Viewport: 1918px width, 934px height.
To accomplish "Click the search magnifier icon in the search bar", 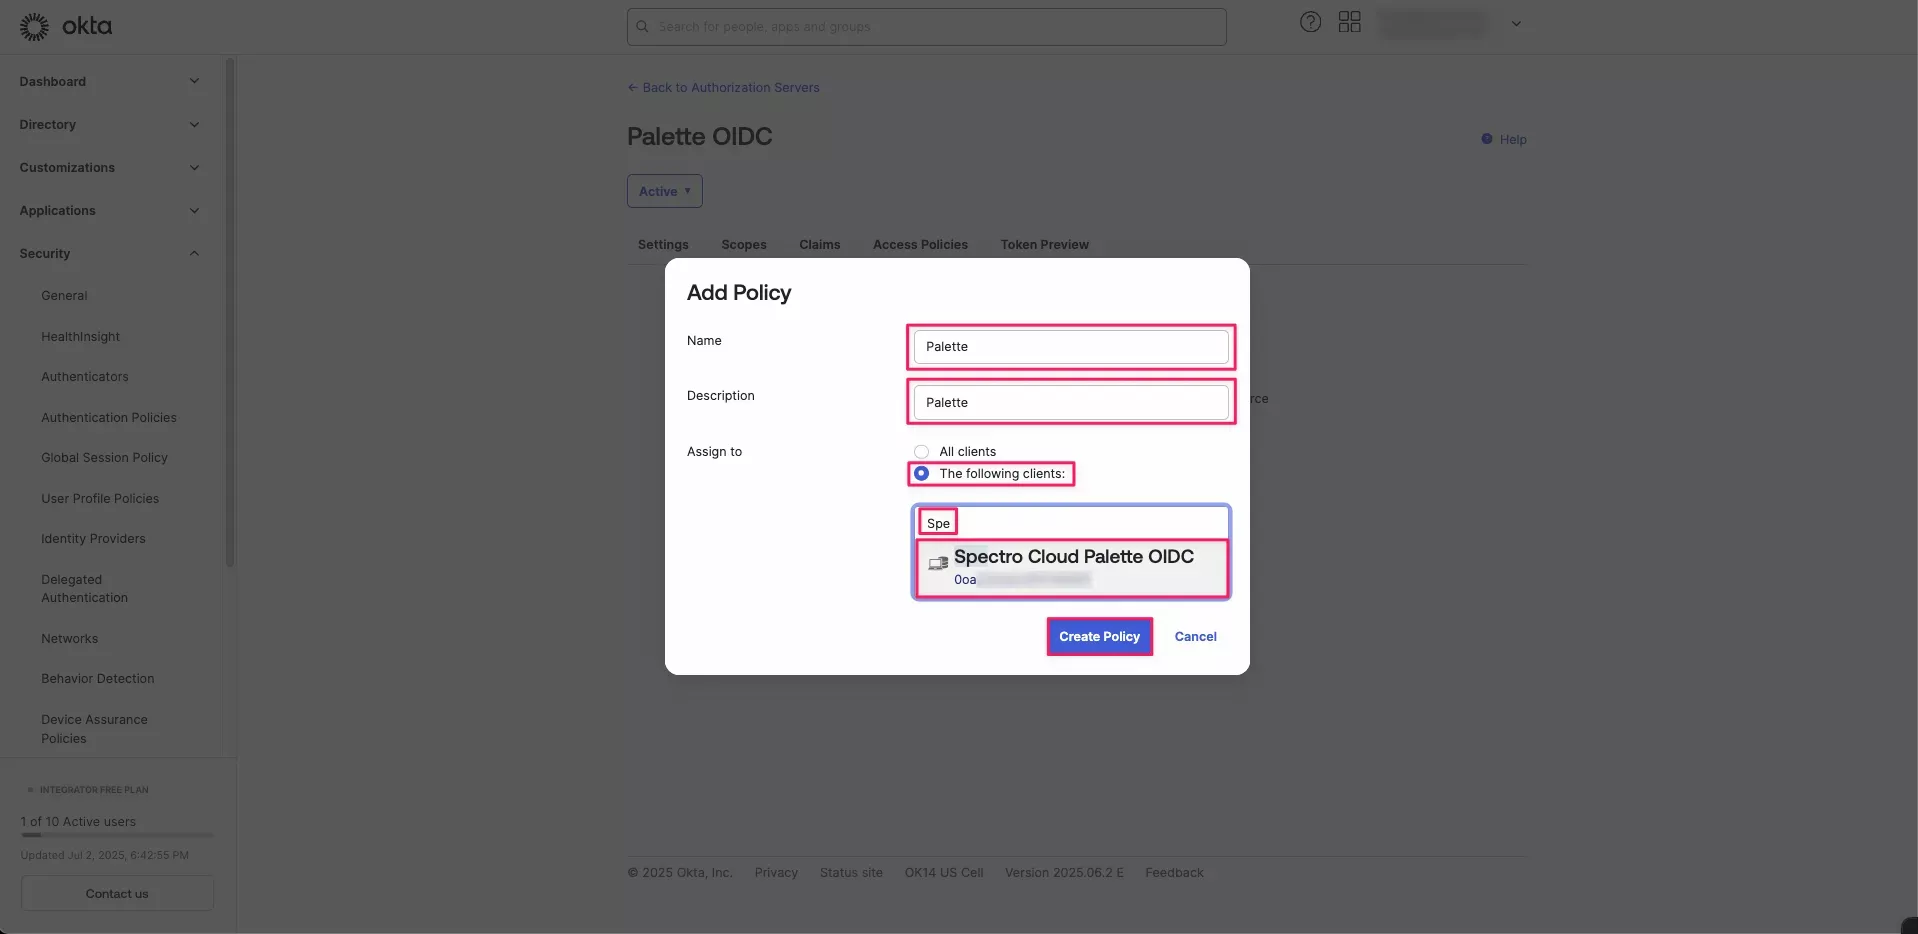I will click(641, 26).
